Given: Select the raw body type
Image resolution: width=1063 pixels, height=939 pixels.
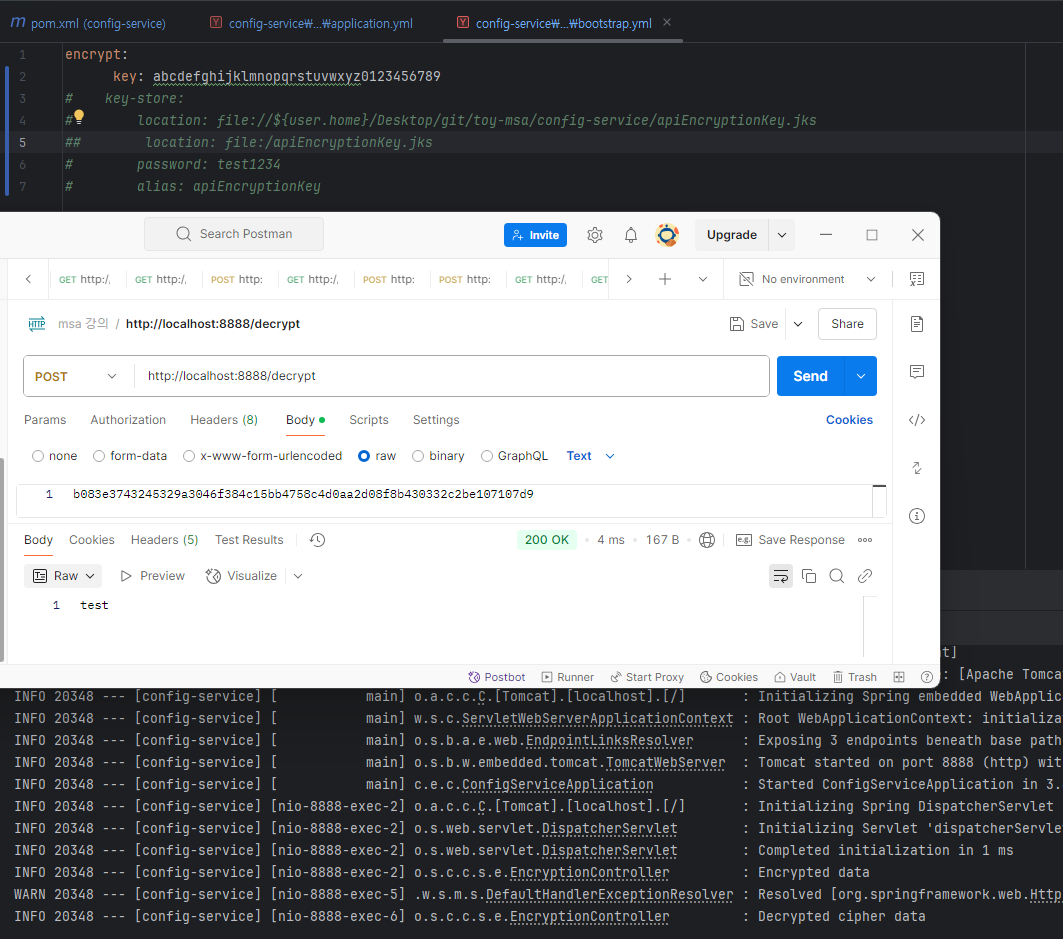Looking at the screenshot, I should tap(364, 456).
